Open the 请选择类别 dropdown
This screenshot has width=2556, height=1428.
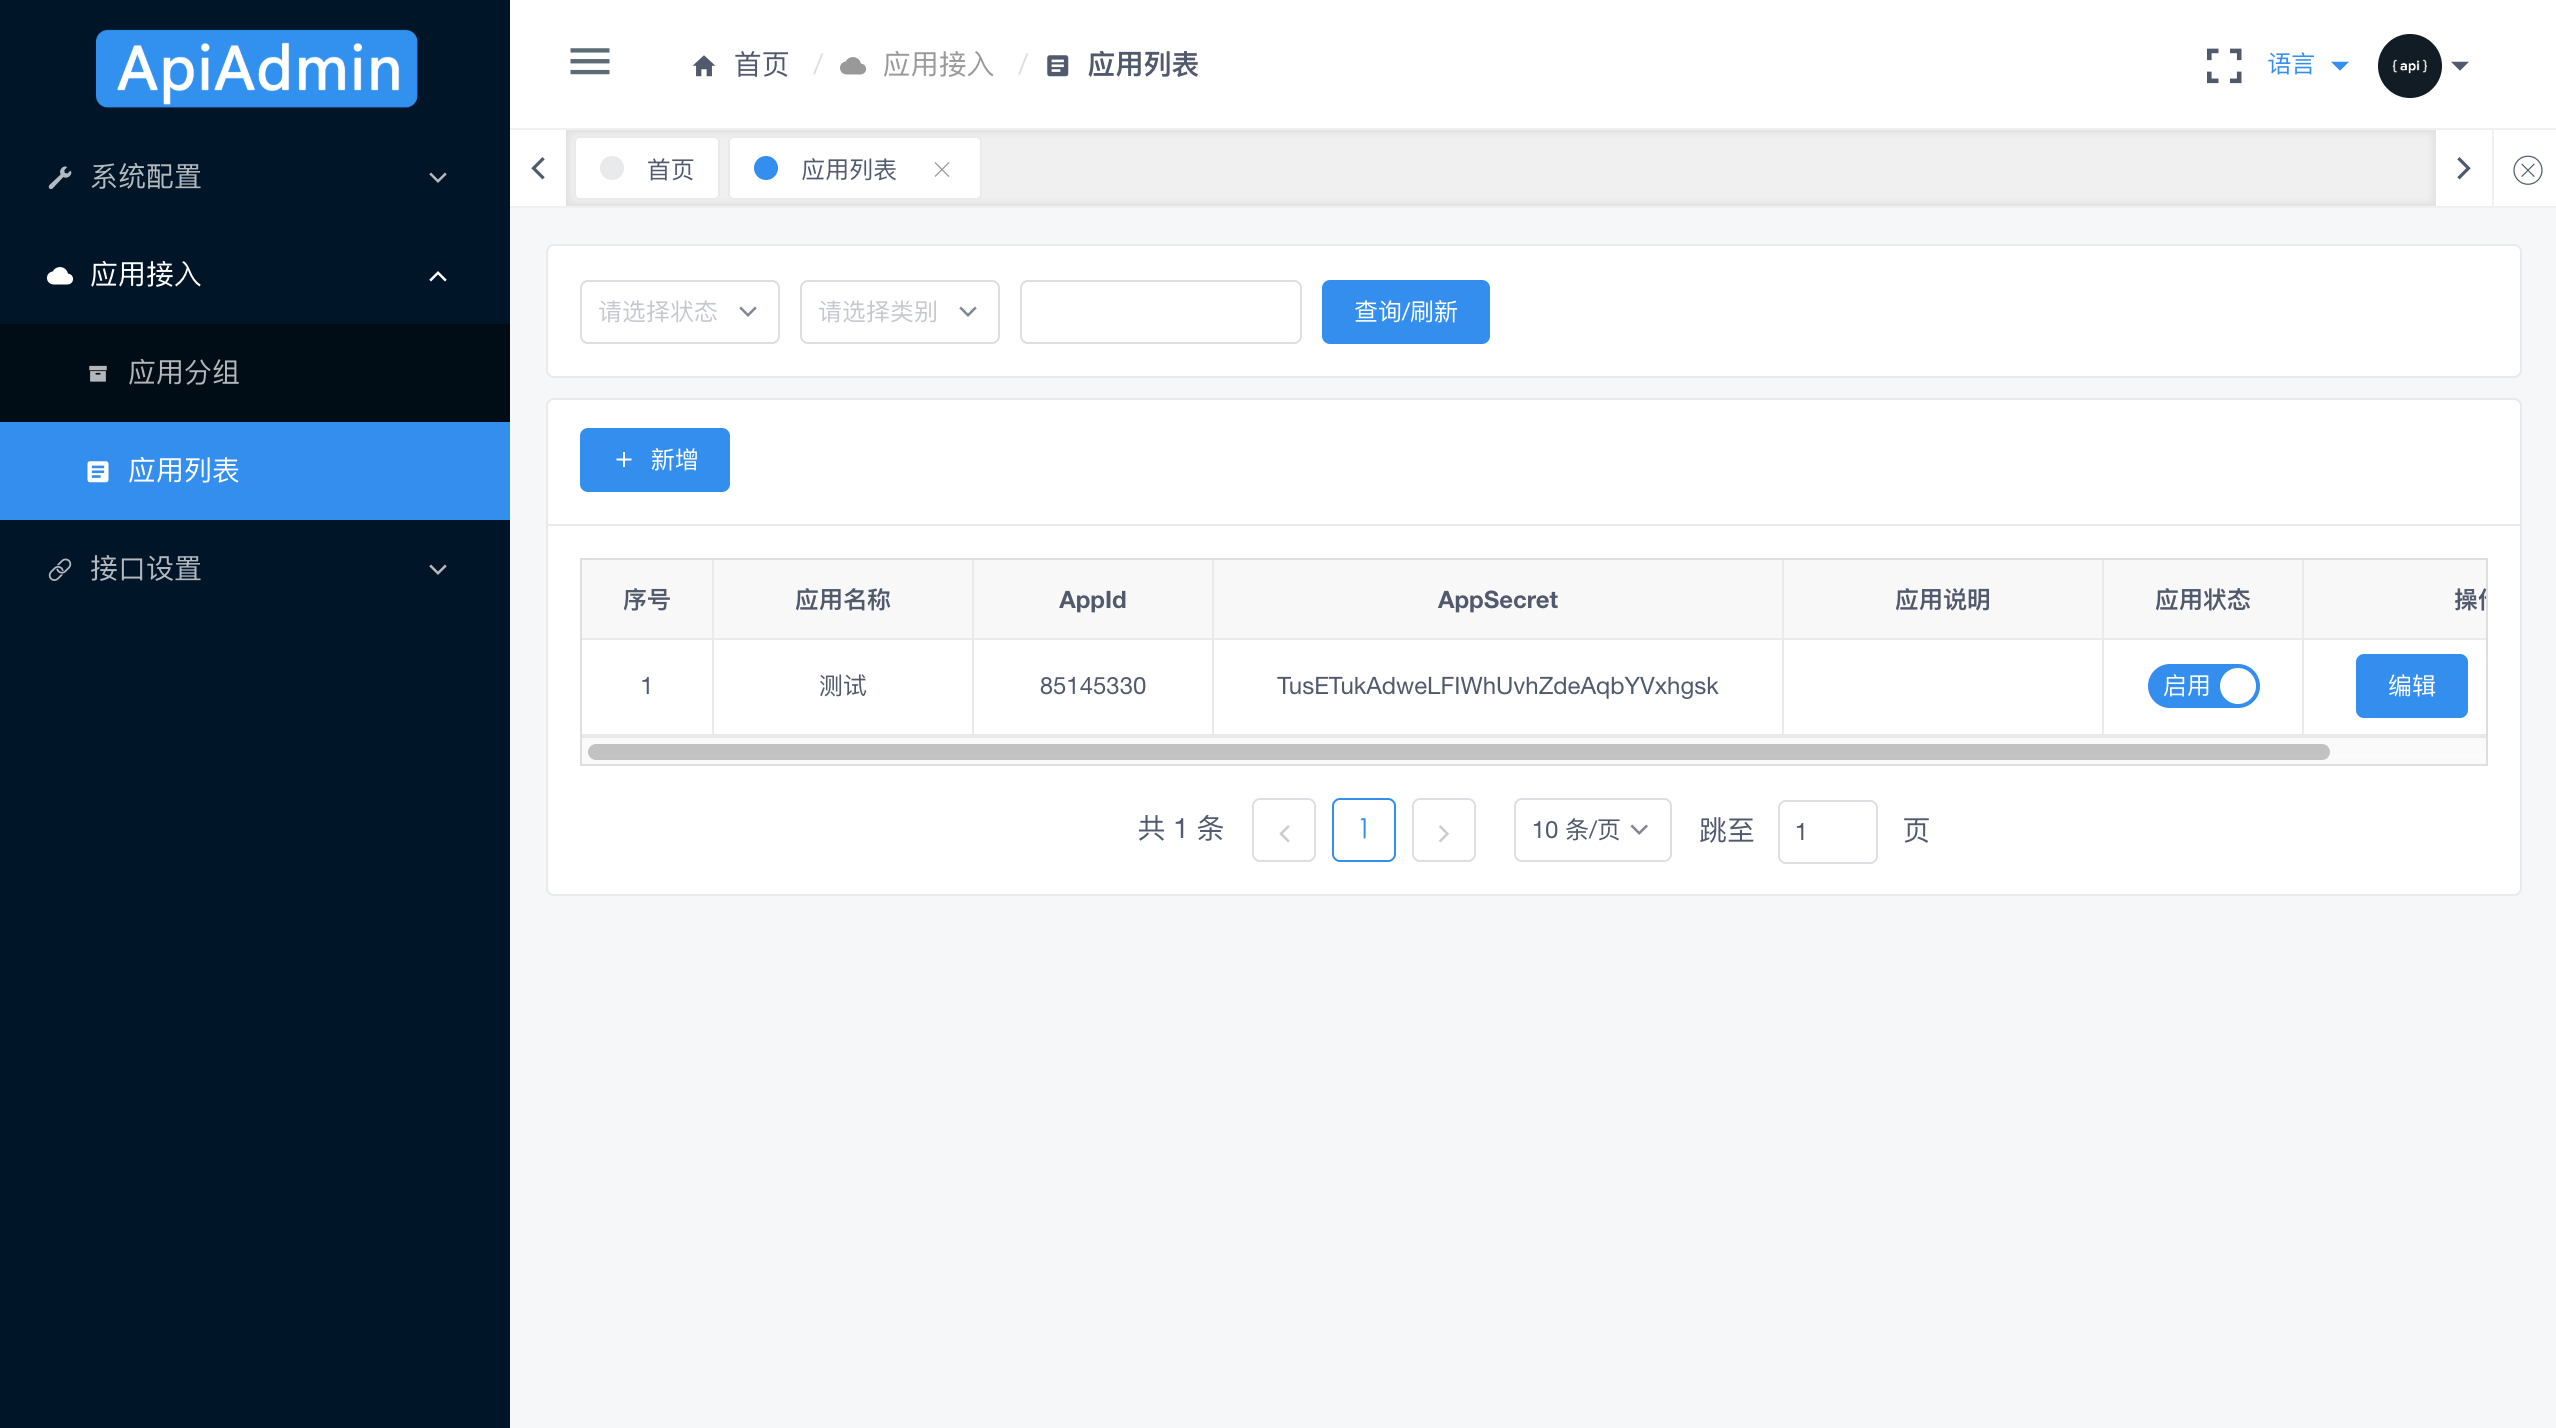point(900,312)
